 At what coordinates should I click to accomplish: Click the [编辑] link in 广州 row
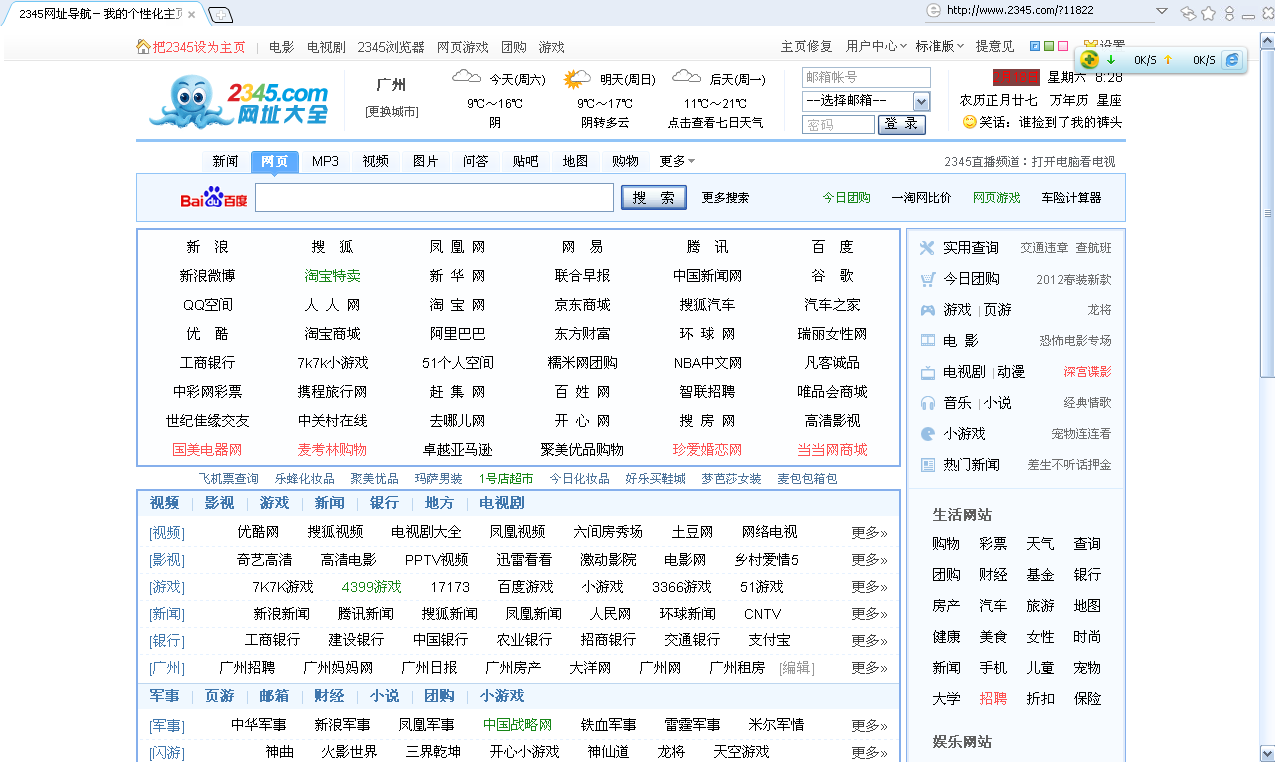pyautogui.click(x=796, y=668)
